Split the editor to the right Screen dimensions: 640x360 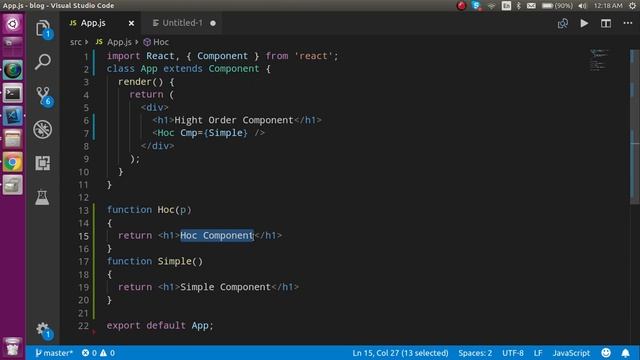(x=606, y=23)
